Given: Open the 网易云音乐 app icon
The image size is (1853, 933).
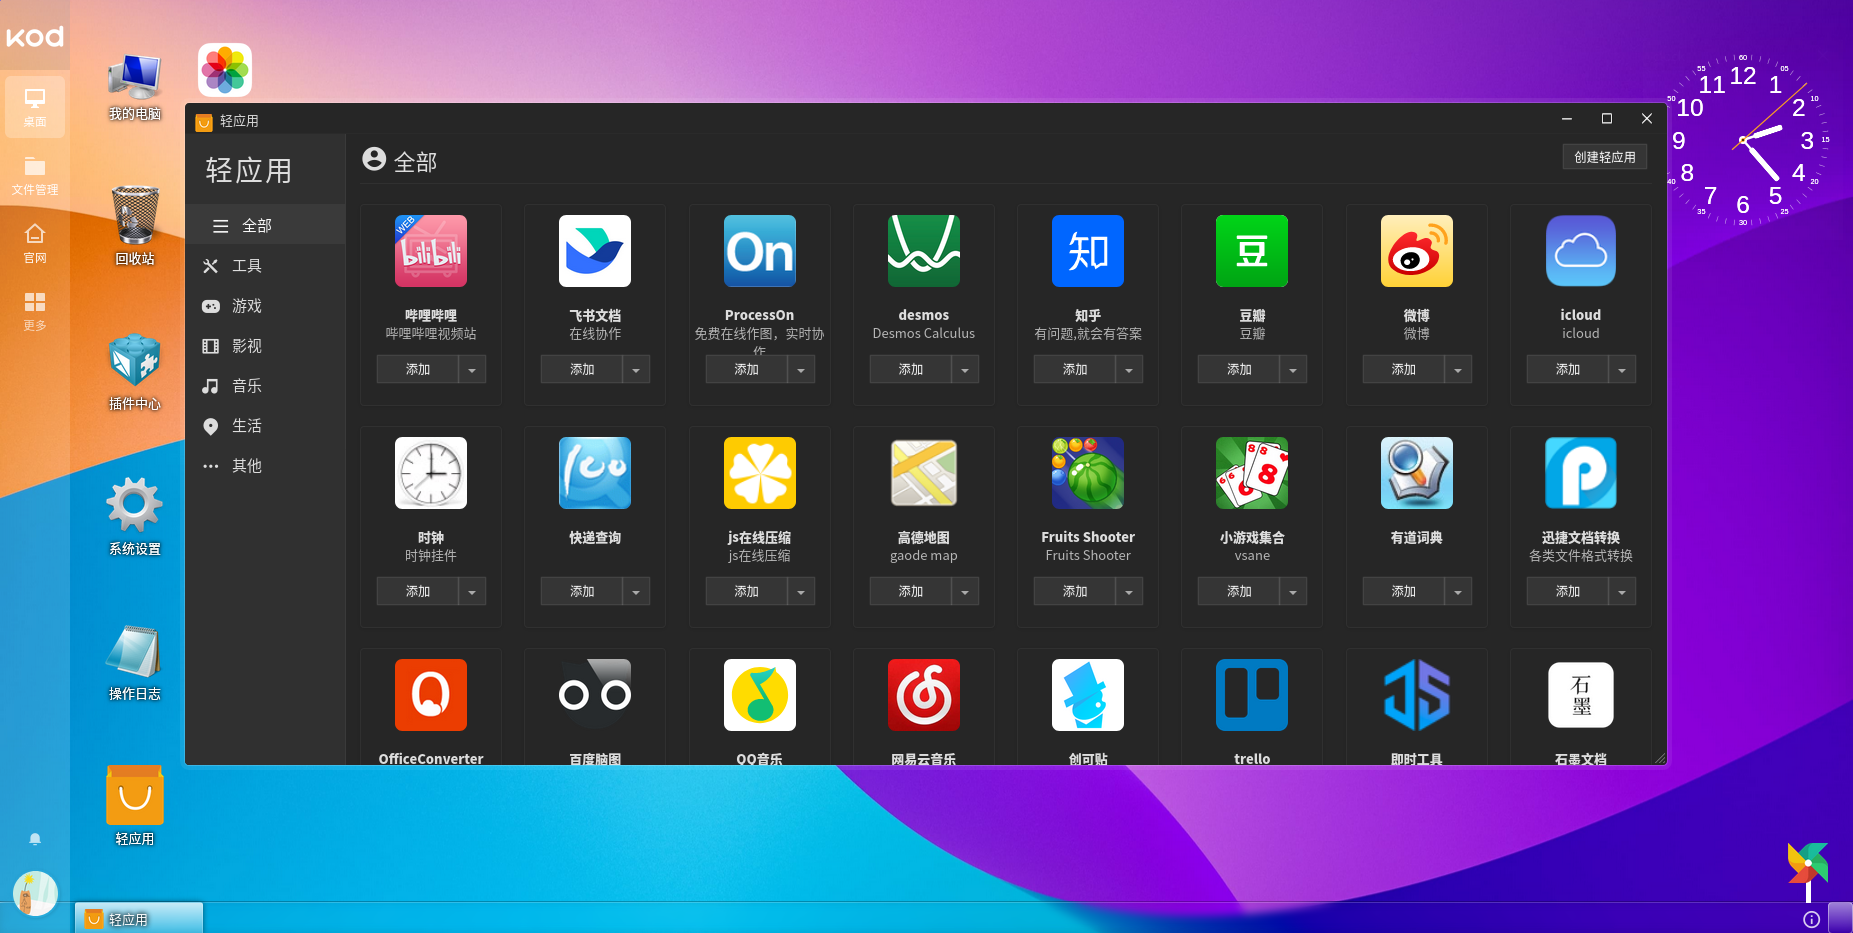Looking at the screenshot, I should [x=924, y=695].
